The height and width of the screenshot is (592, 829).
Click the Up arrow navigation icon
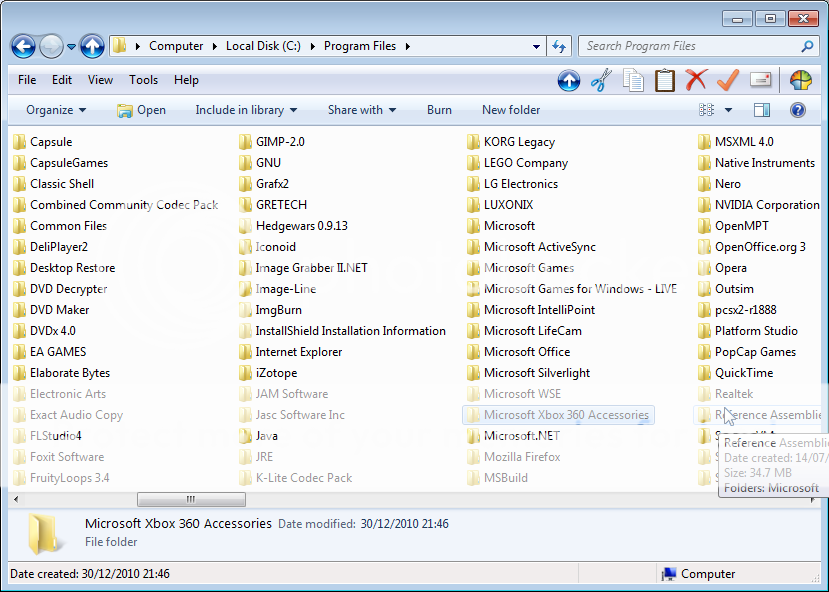click(568, 80)
